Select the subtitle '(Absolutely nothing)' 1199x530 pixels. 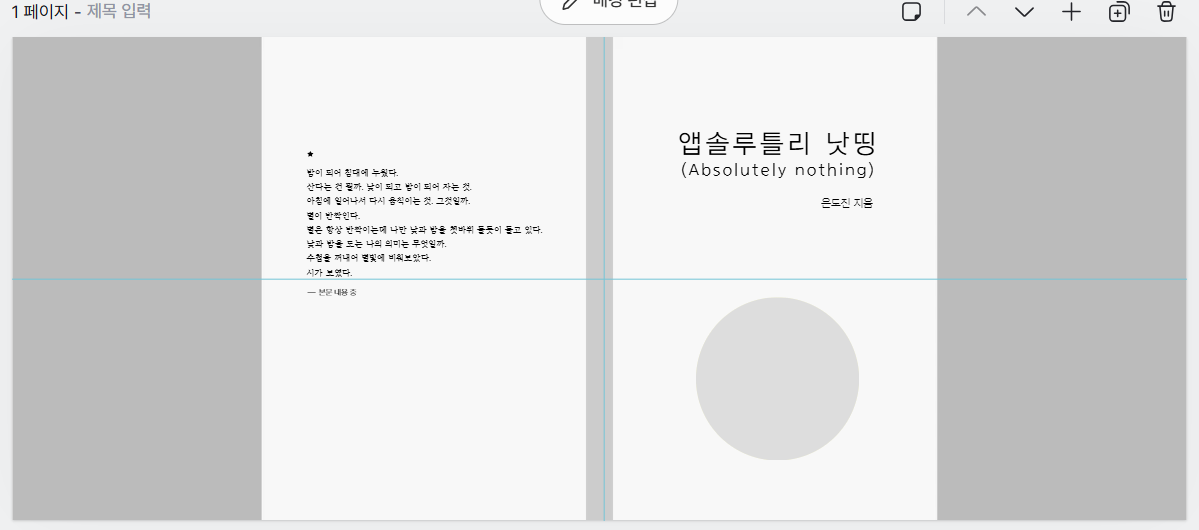pyautogui.click(x=778, y=170)
